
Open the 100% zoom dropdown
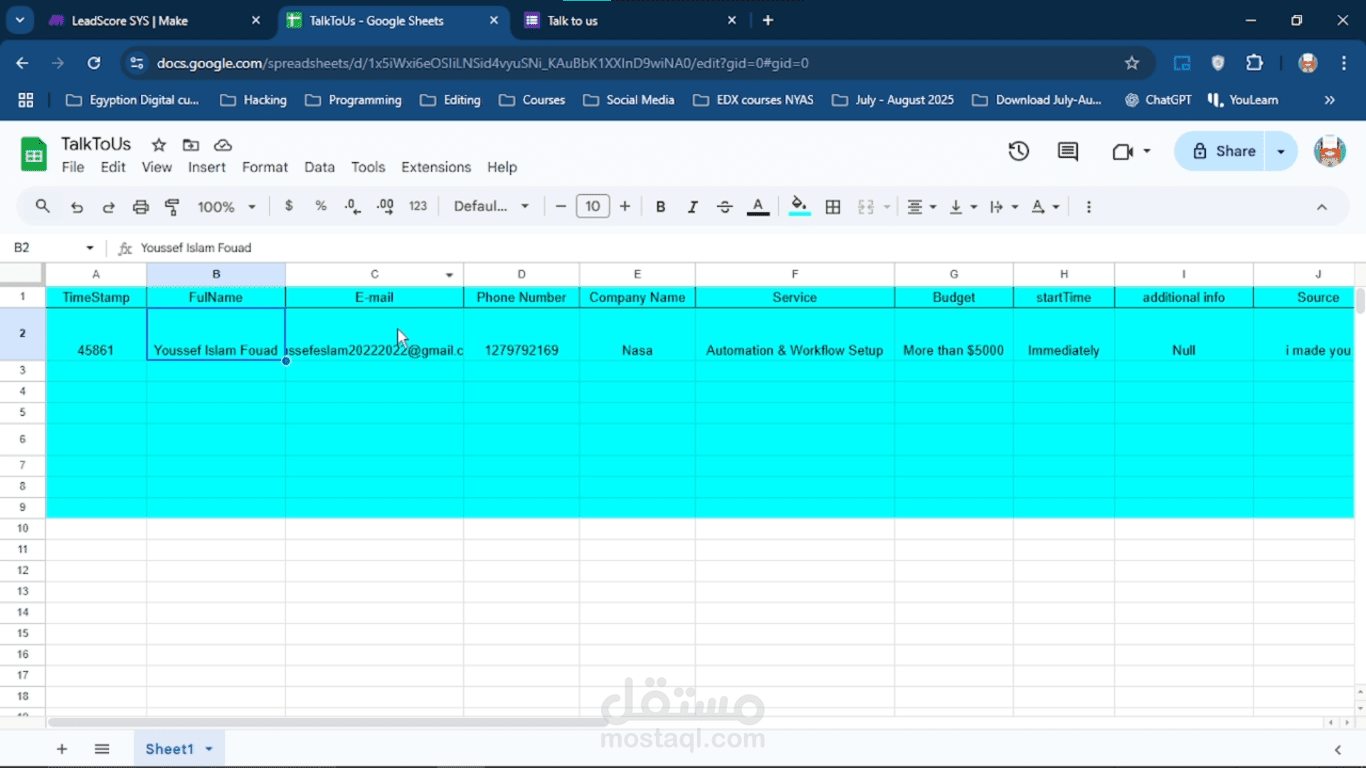click(x=227, y=207)
